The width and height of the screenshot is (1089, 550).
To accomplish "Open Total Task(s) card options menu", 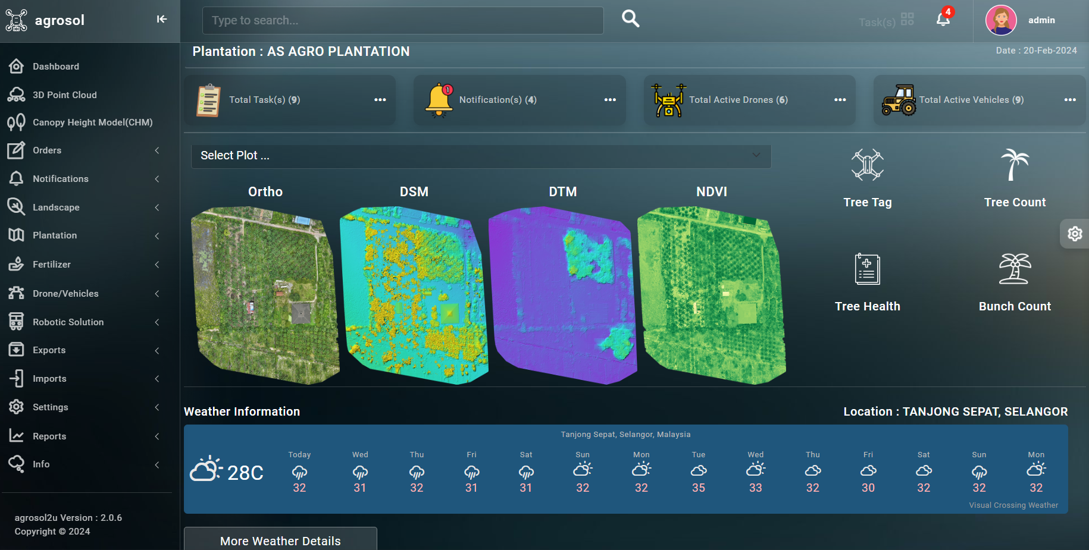I will (380, 100).
